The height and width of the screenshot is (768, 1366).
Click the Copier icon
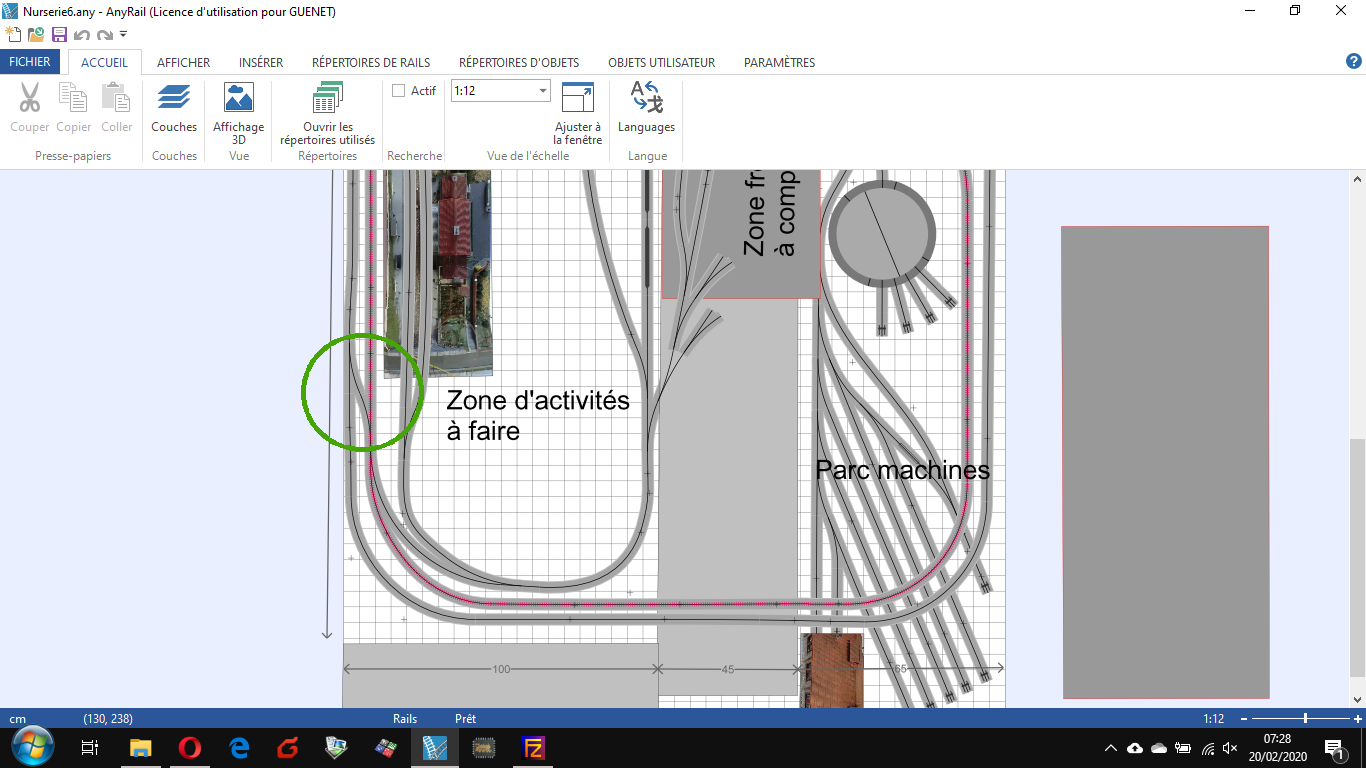(x=73, y=98)
